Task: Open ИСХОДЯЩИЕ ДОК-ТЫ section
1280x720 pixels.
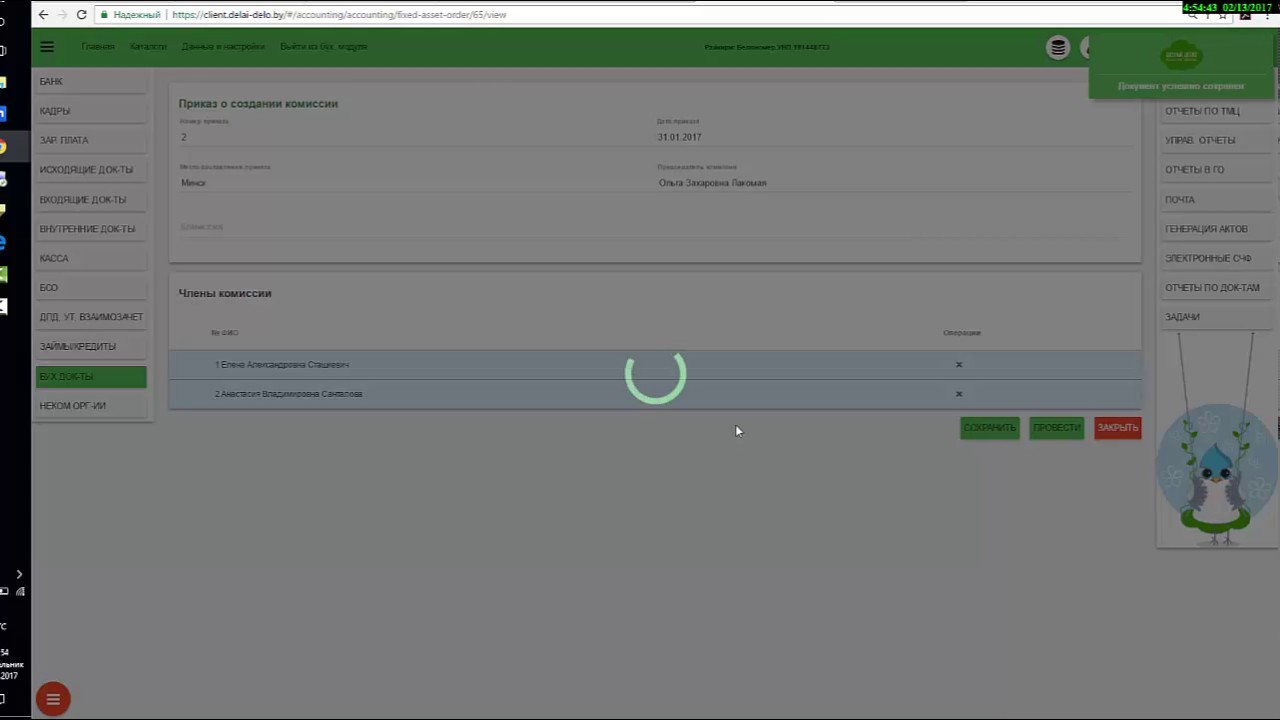Action: (x=91, y=169)
